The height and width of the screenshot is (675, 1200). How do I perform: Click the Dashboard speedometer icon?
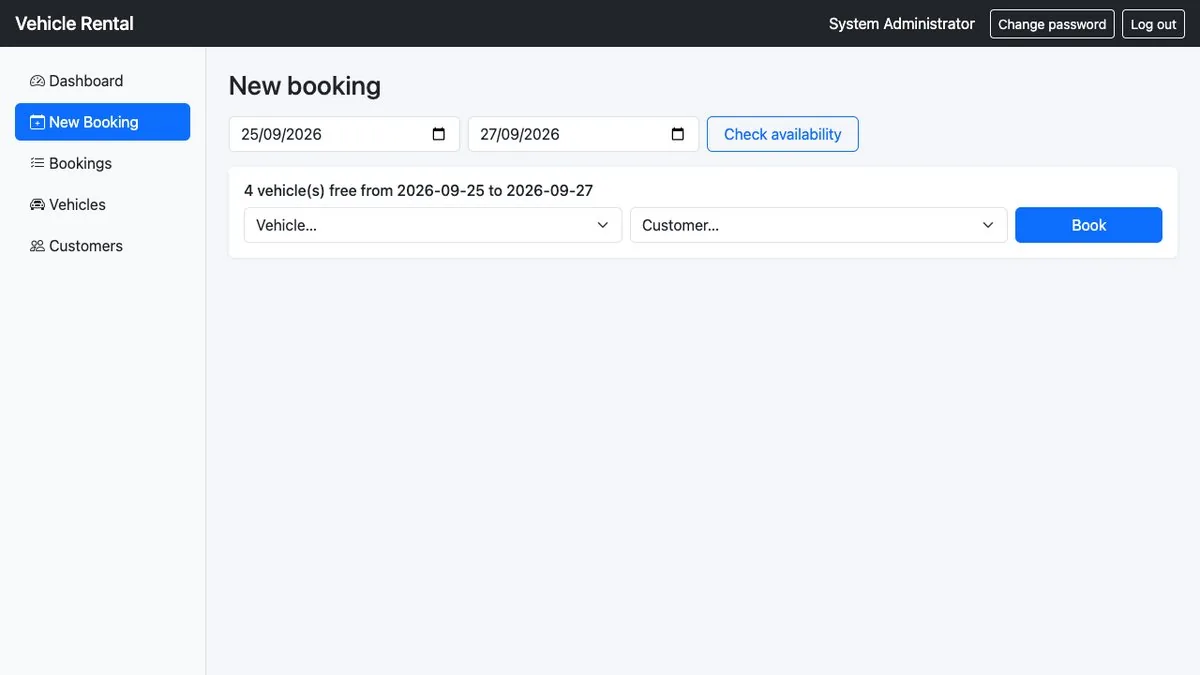click(37, 81)
